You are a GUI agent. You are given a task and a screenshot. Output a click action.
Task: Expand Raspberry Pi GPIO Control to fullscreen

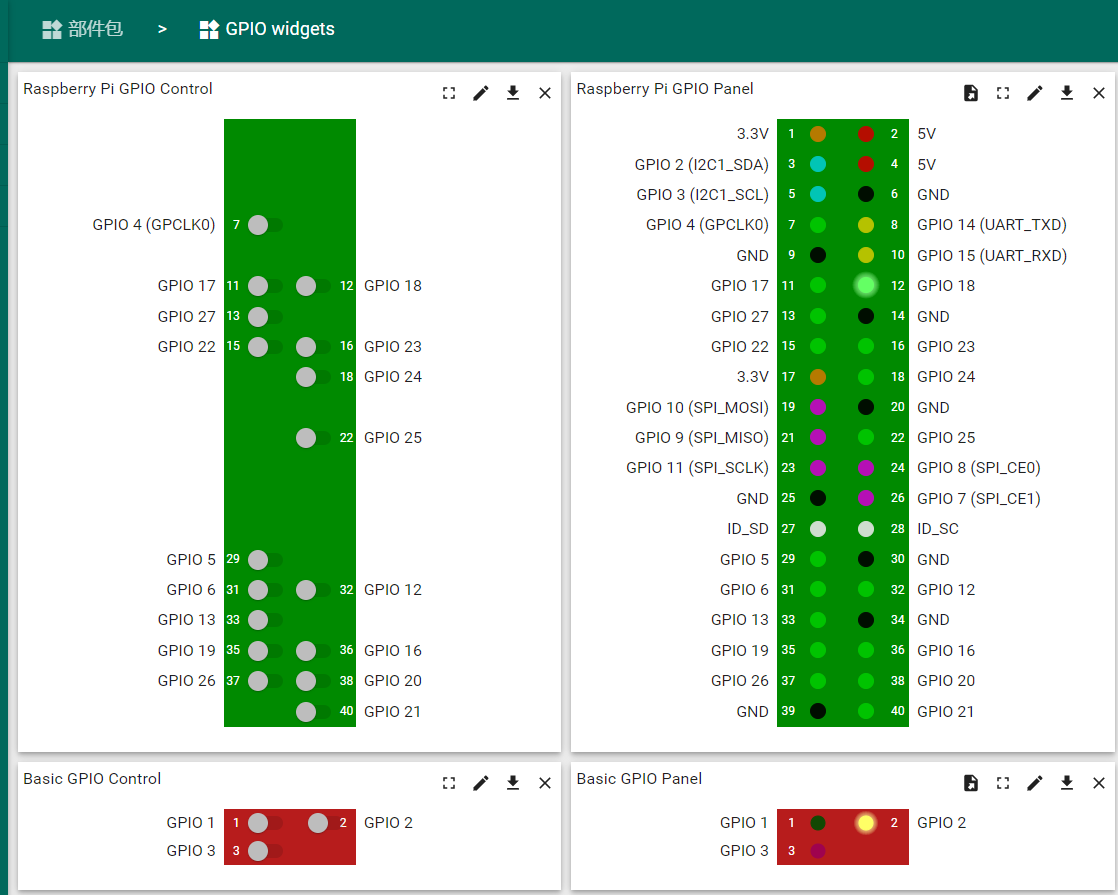pyautogui.click(x=448, y=93)
